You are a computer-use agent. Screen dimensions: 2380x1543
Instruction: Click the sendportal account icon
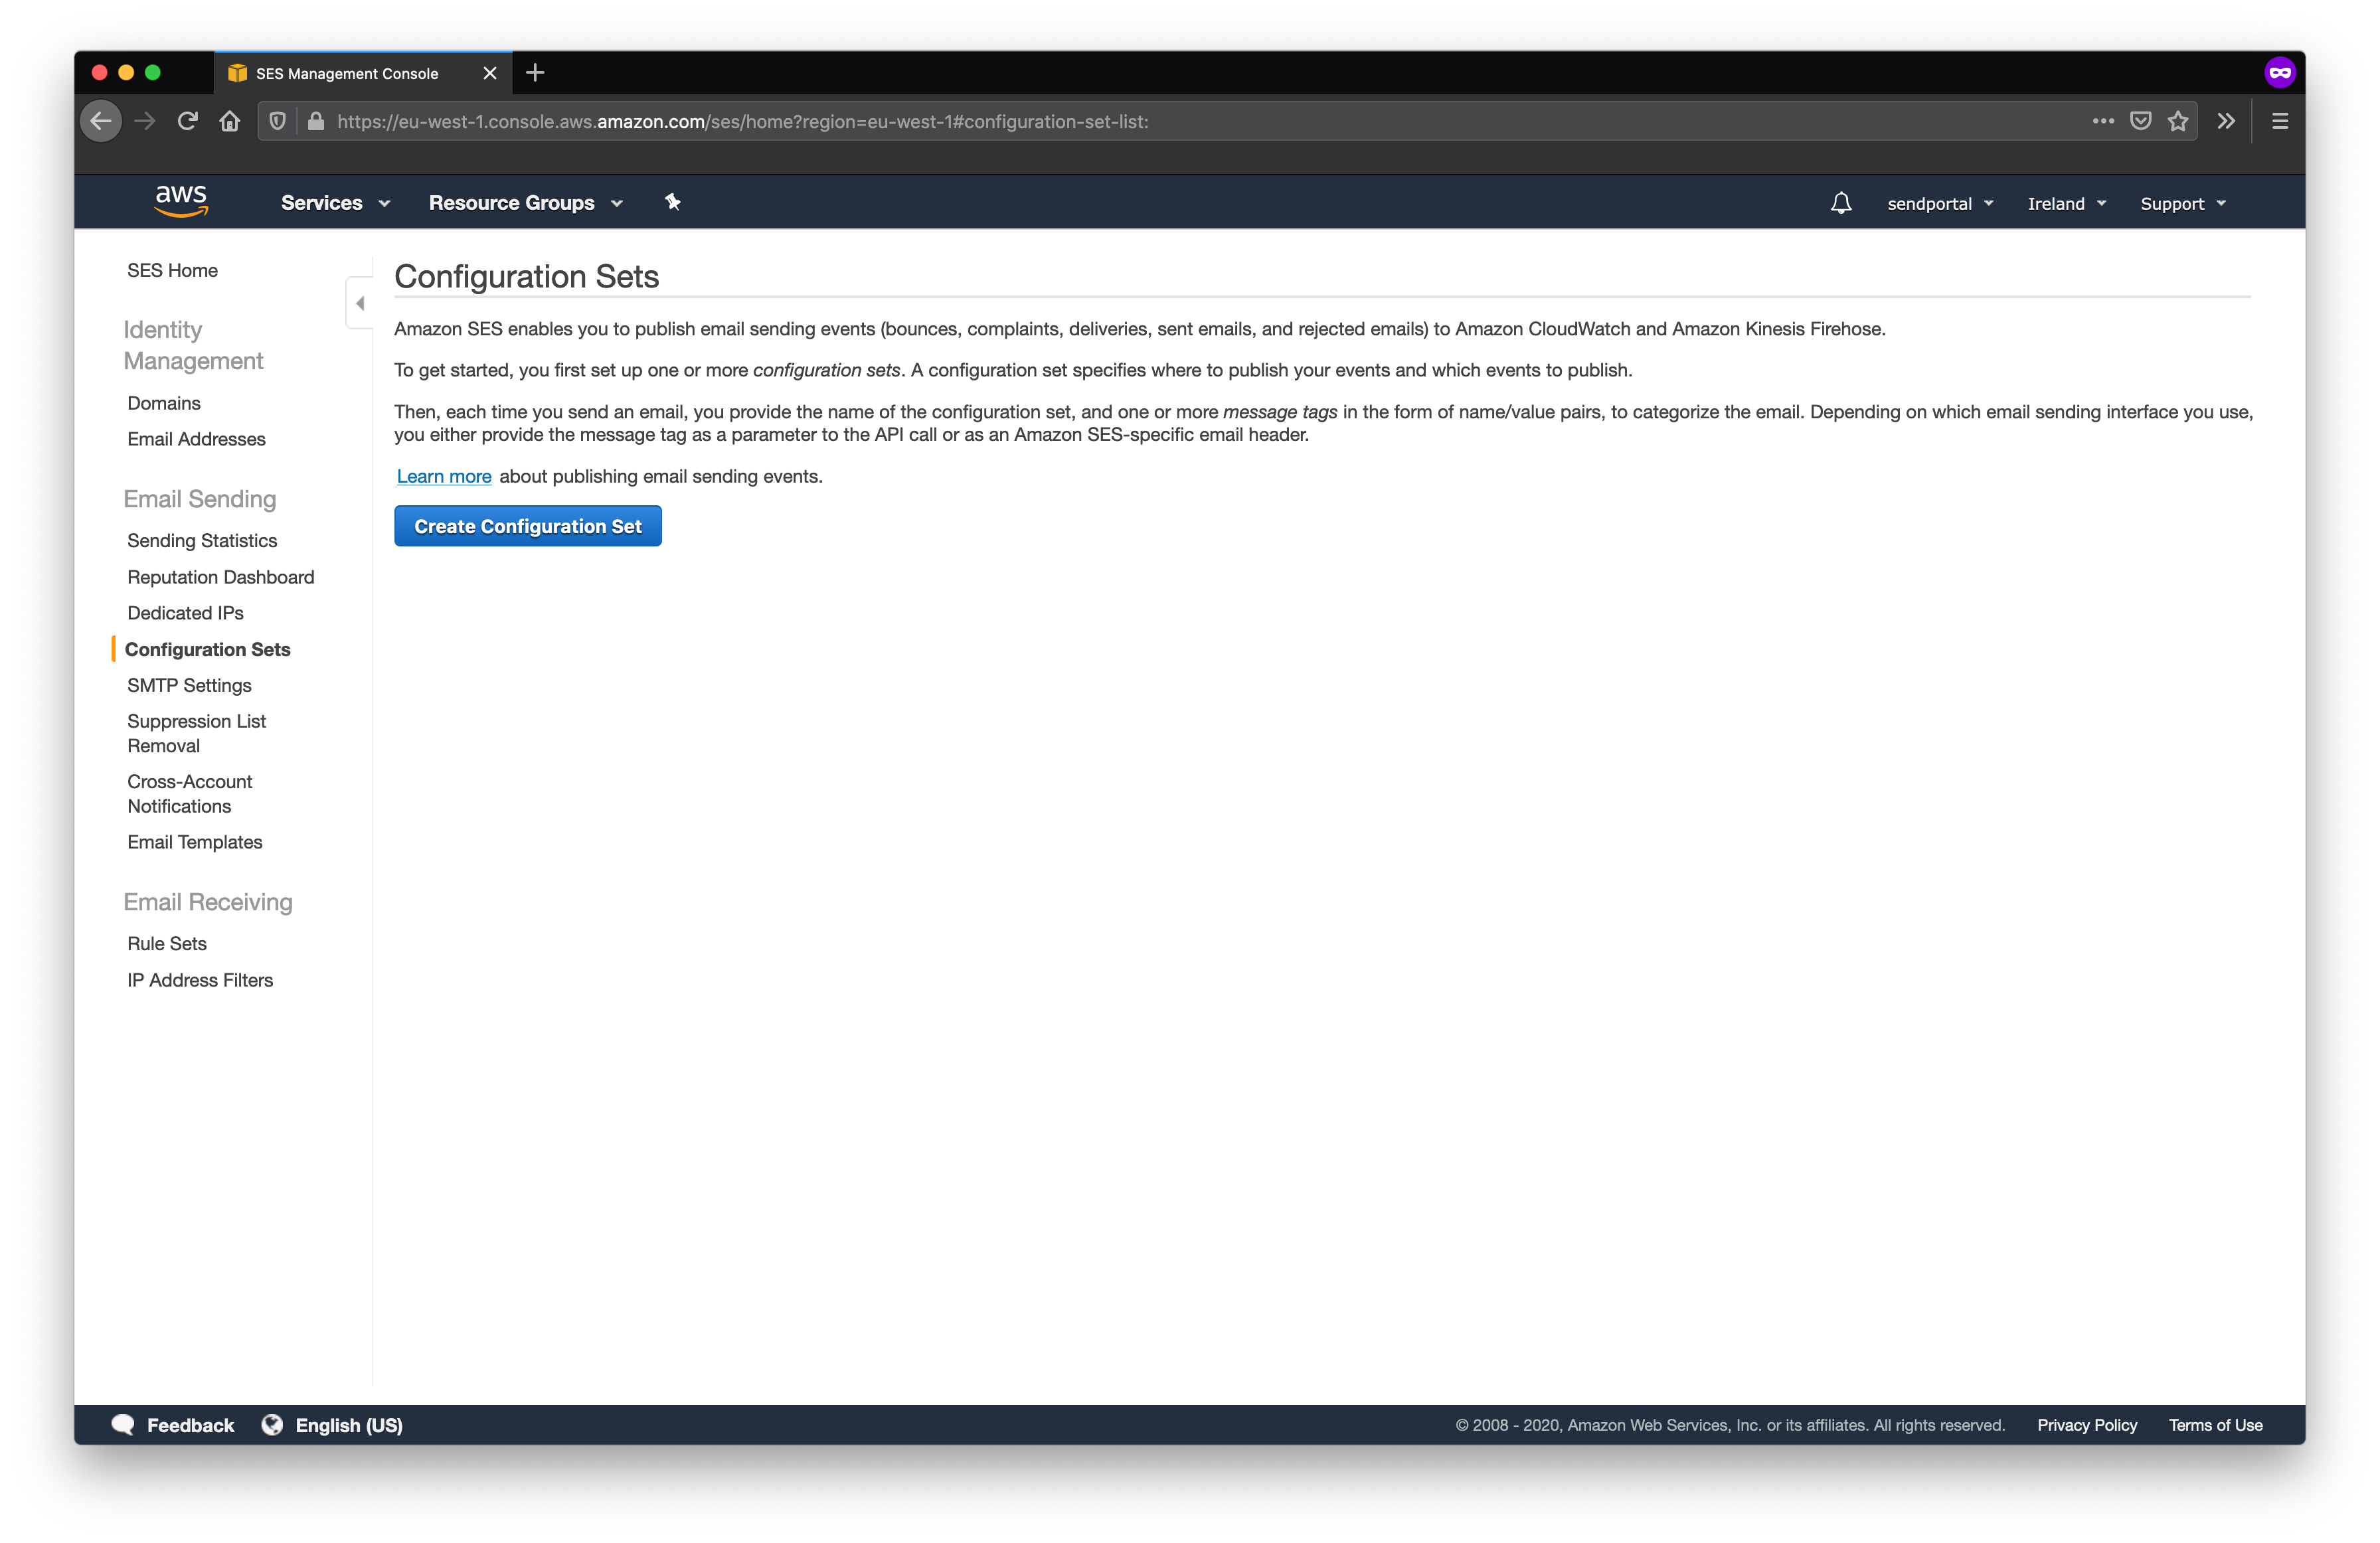tap(1930, 203)
